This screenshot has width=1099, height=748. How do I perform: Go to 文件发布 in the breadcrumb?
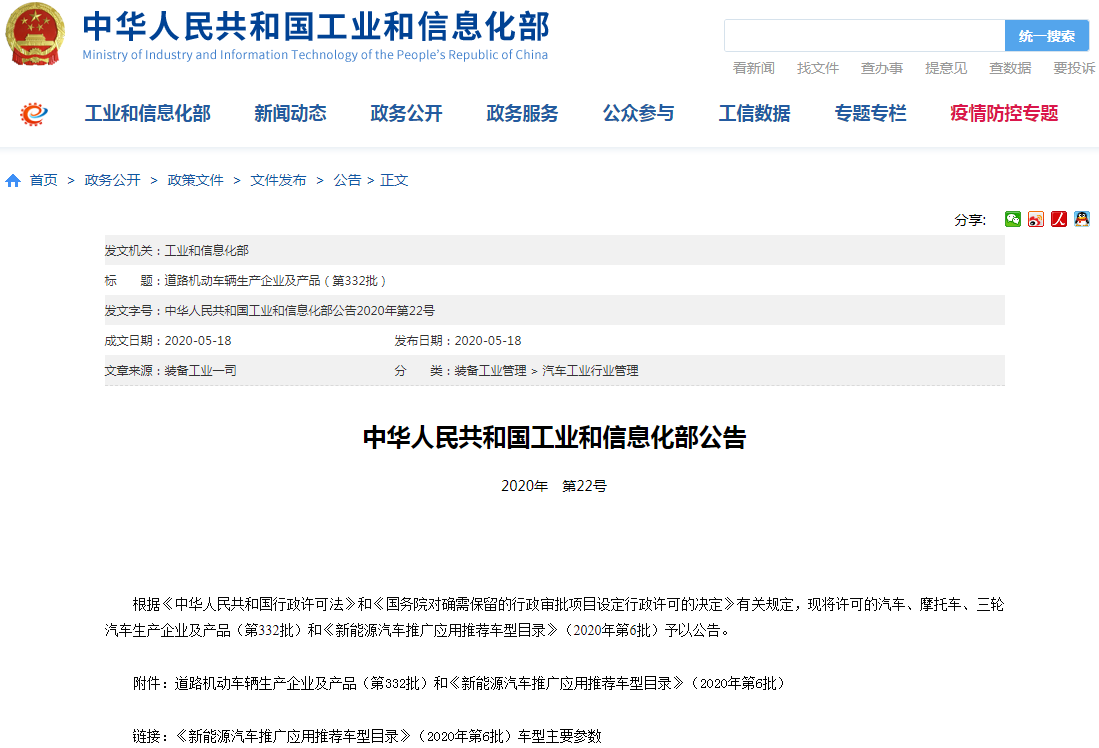pyautogui.click(x=278, y=180)
